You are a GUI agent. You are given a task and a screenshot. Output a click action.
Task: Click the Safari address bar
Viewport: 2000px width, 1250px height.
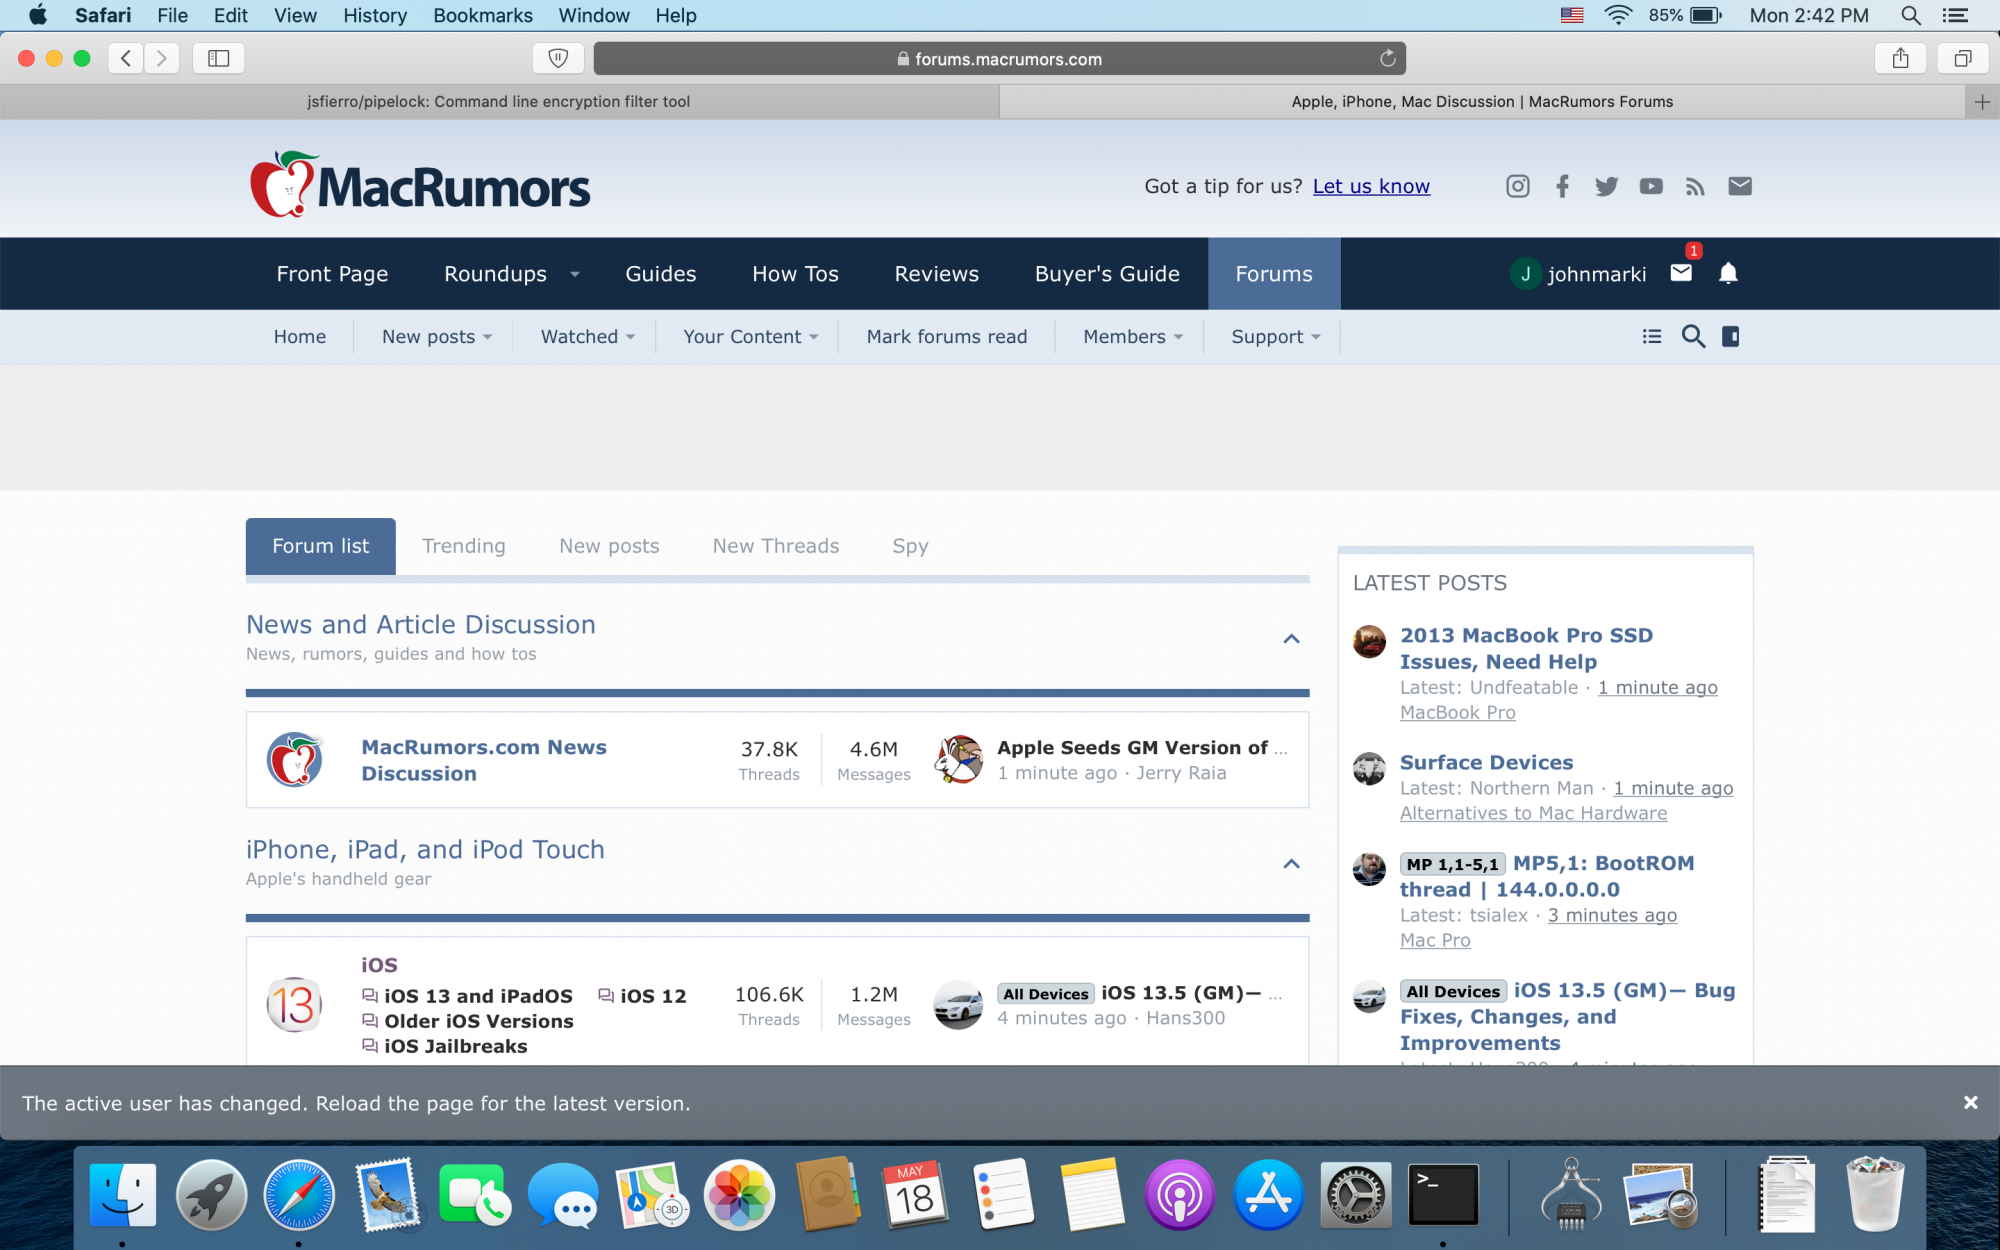(x=999, y=59)
